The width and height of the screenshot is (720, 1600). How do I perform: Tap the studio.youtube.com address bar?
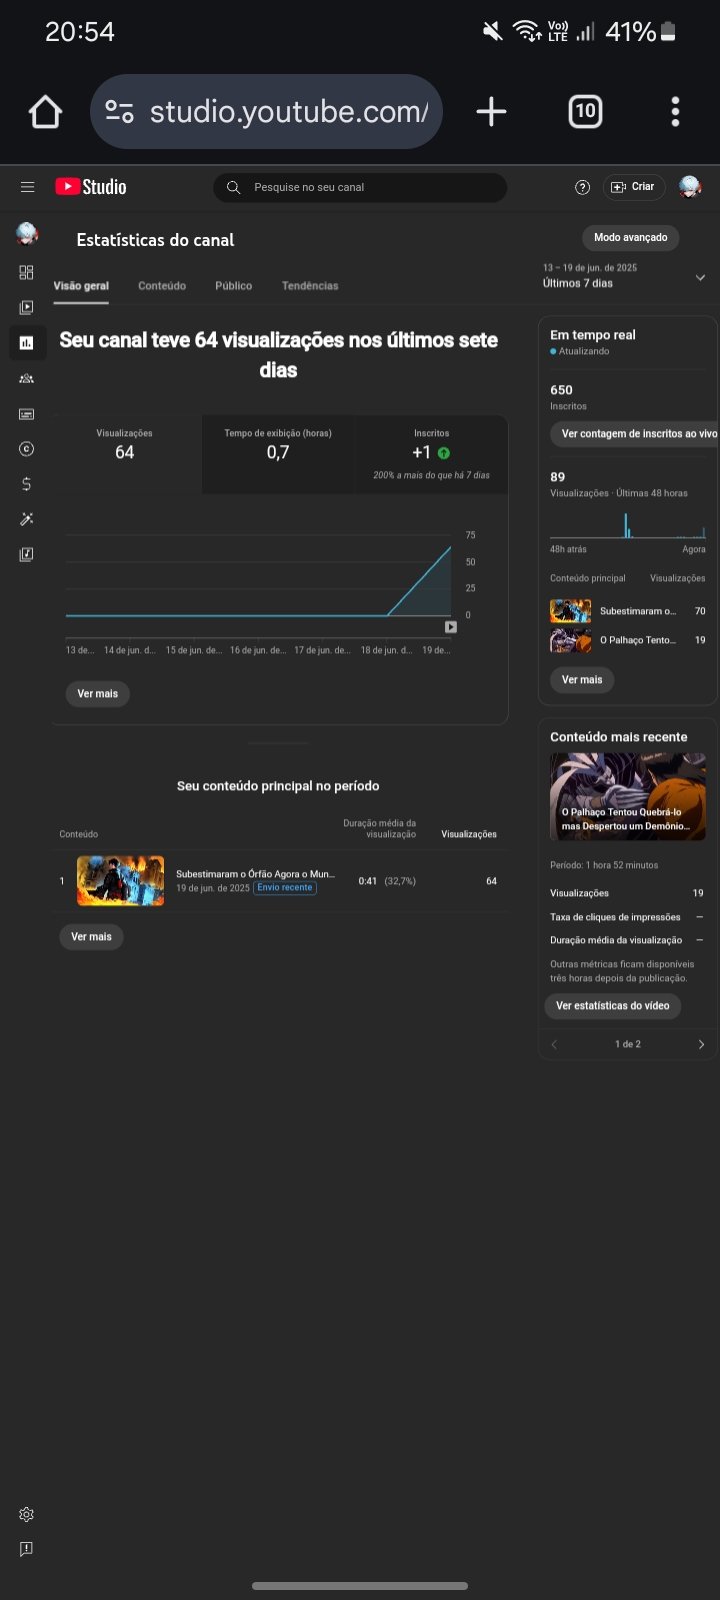(x=266, y=112)
